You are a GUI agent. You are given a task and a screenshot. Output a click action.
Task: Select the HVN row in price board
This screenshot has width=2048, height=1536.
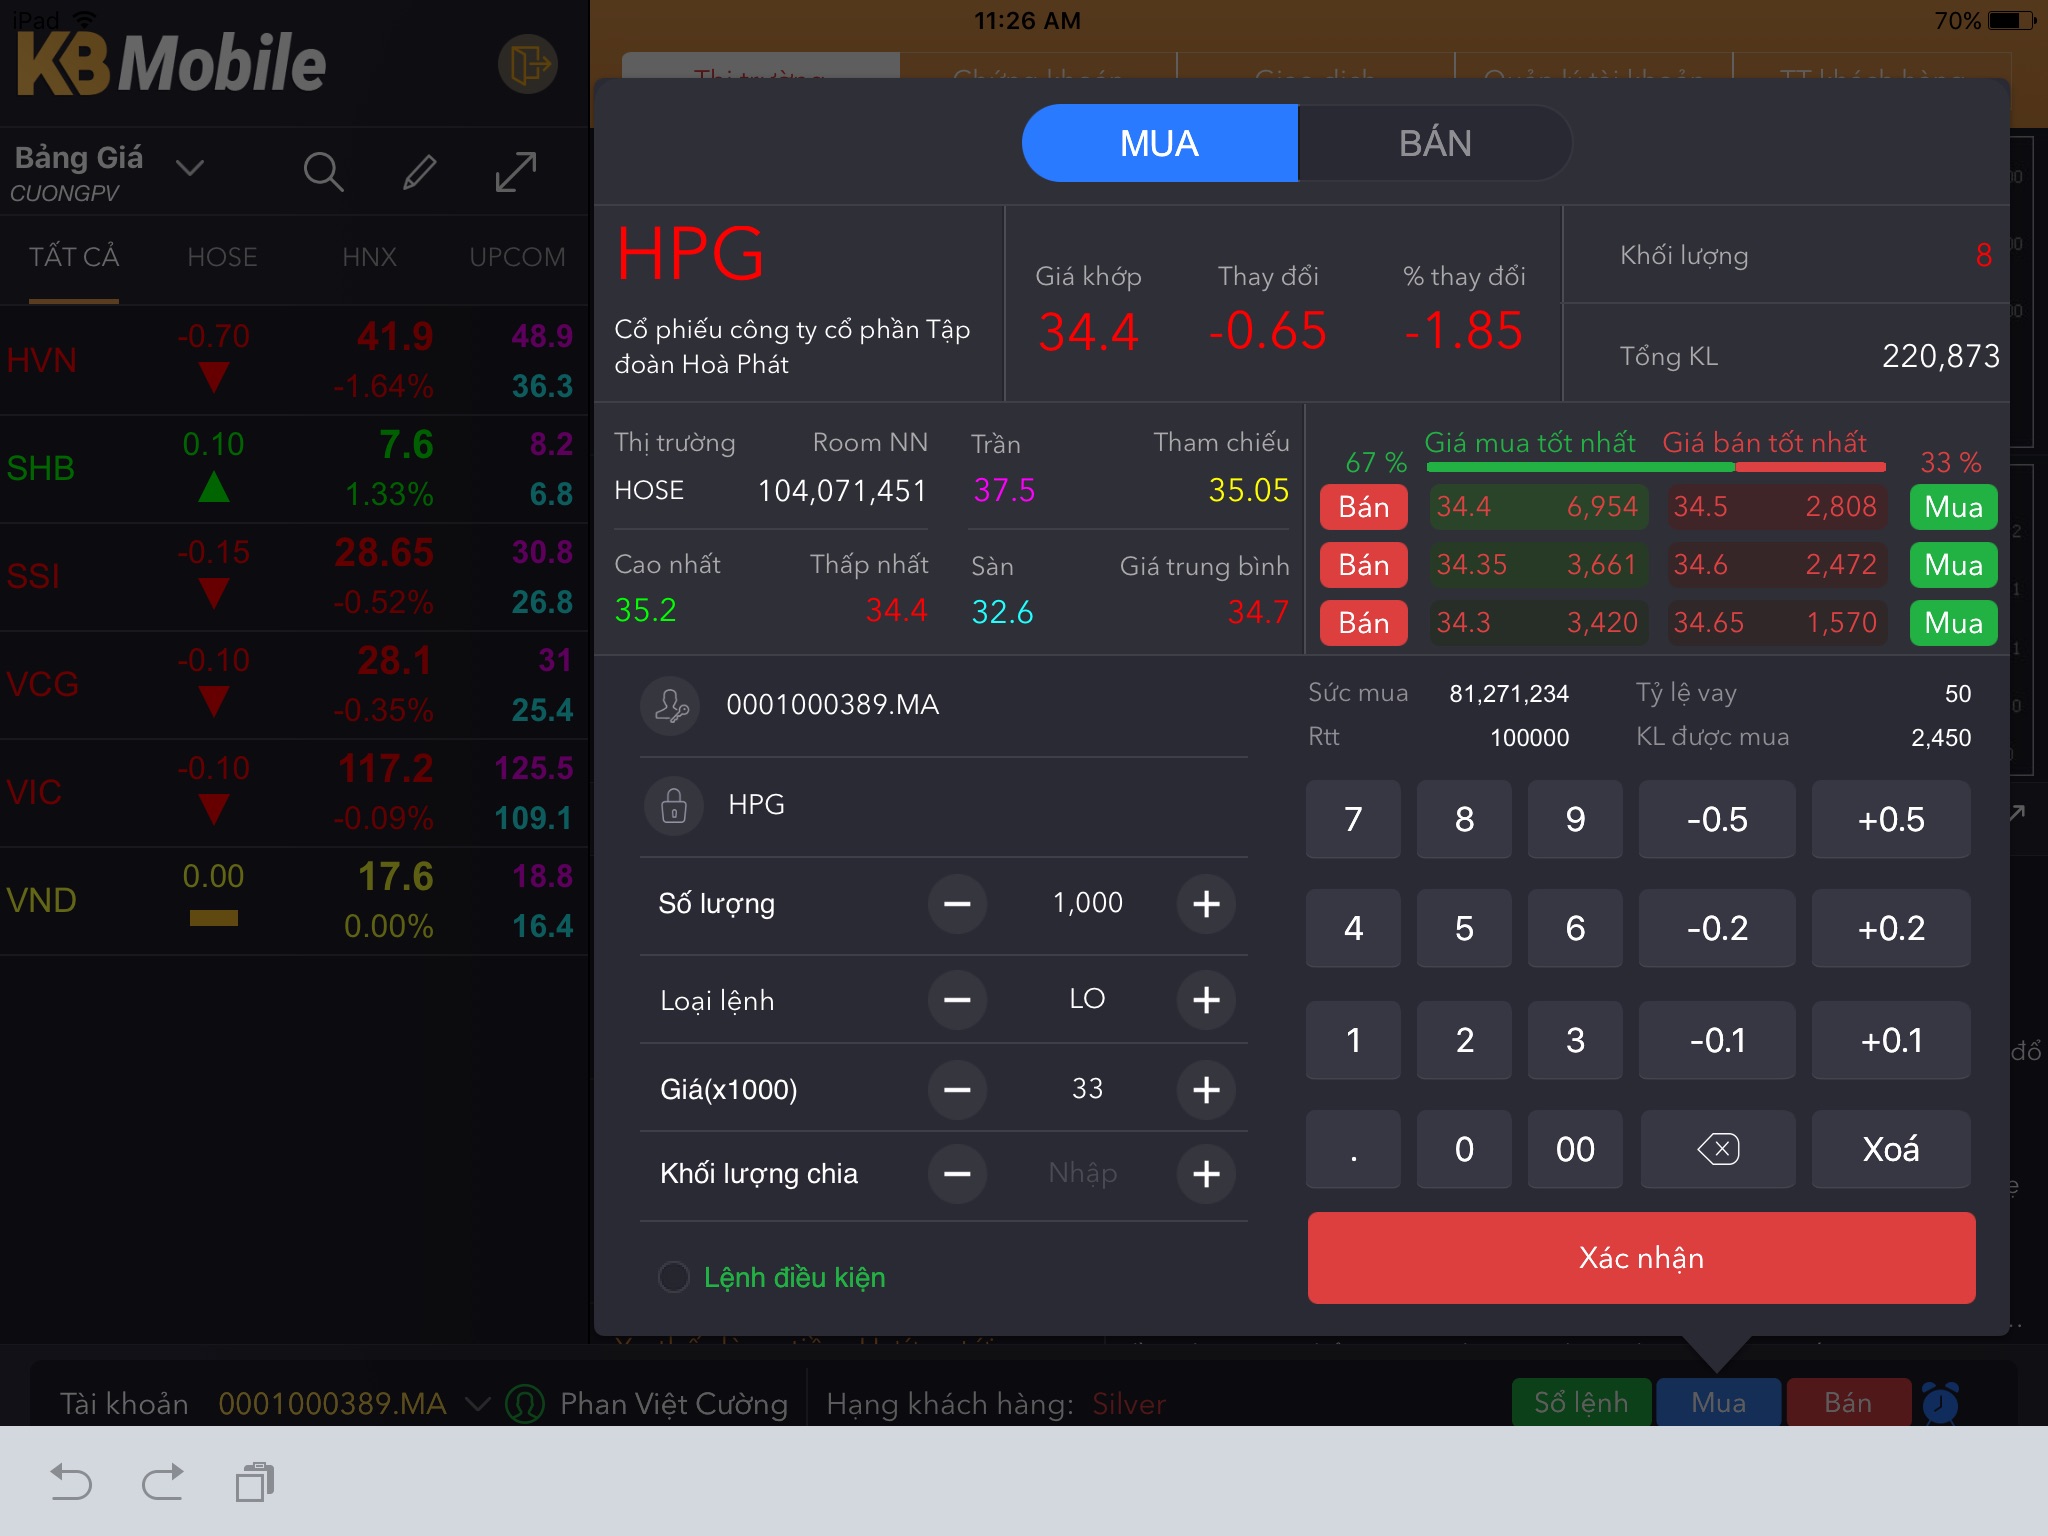(294, 361)
